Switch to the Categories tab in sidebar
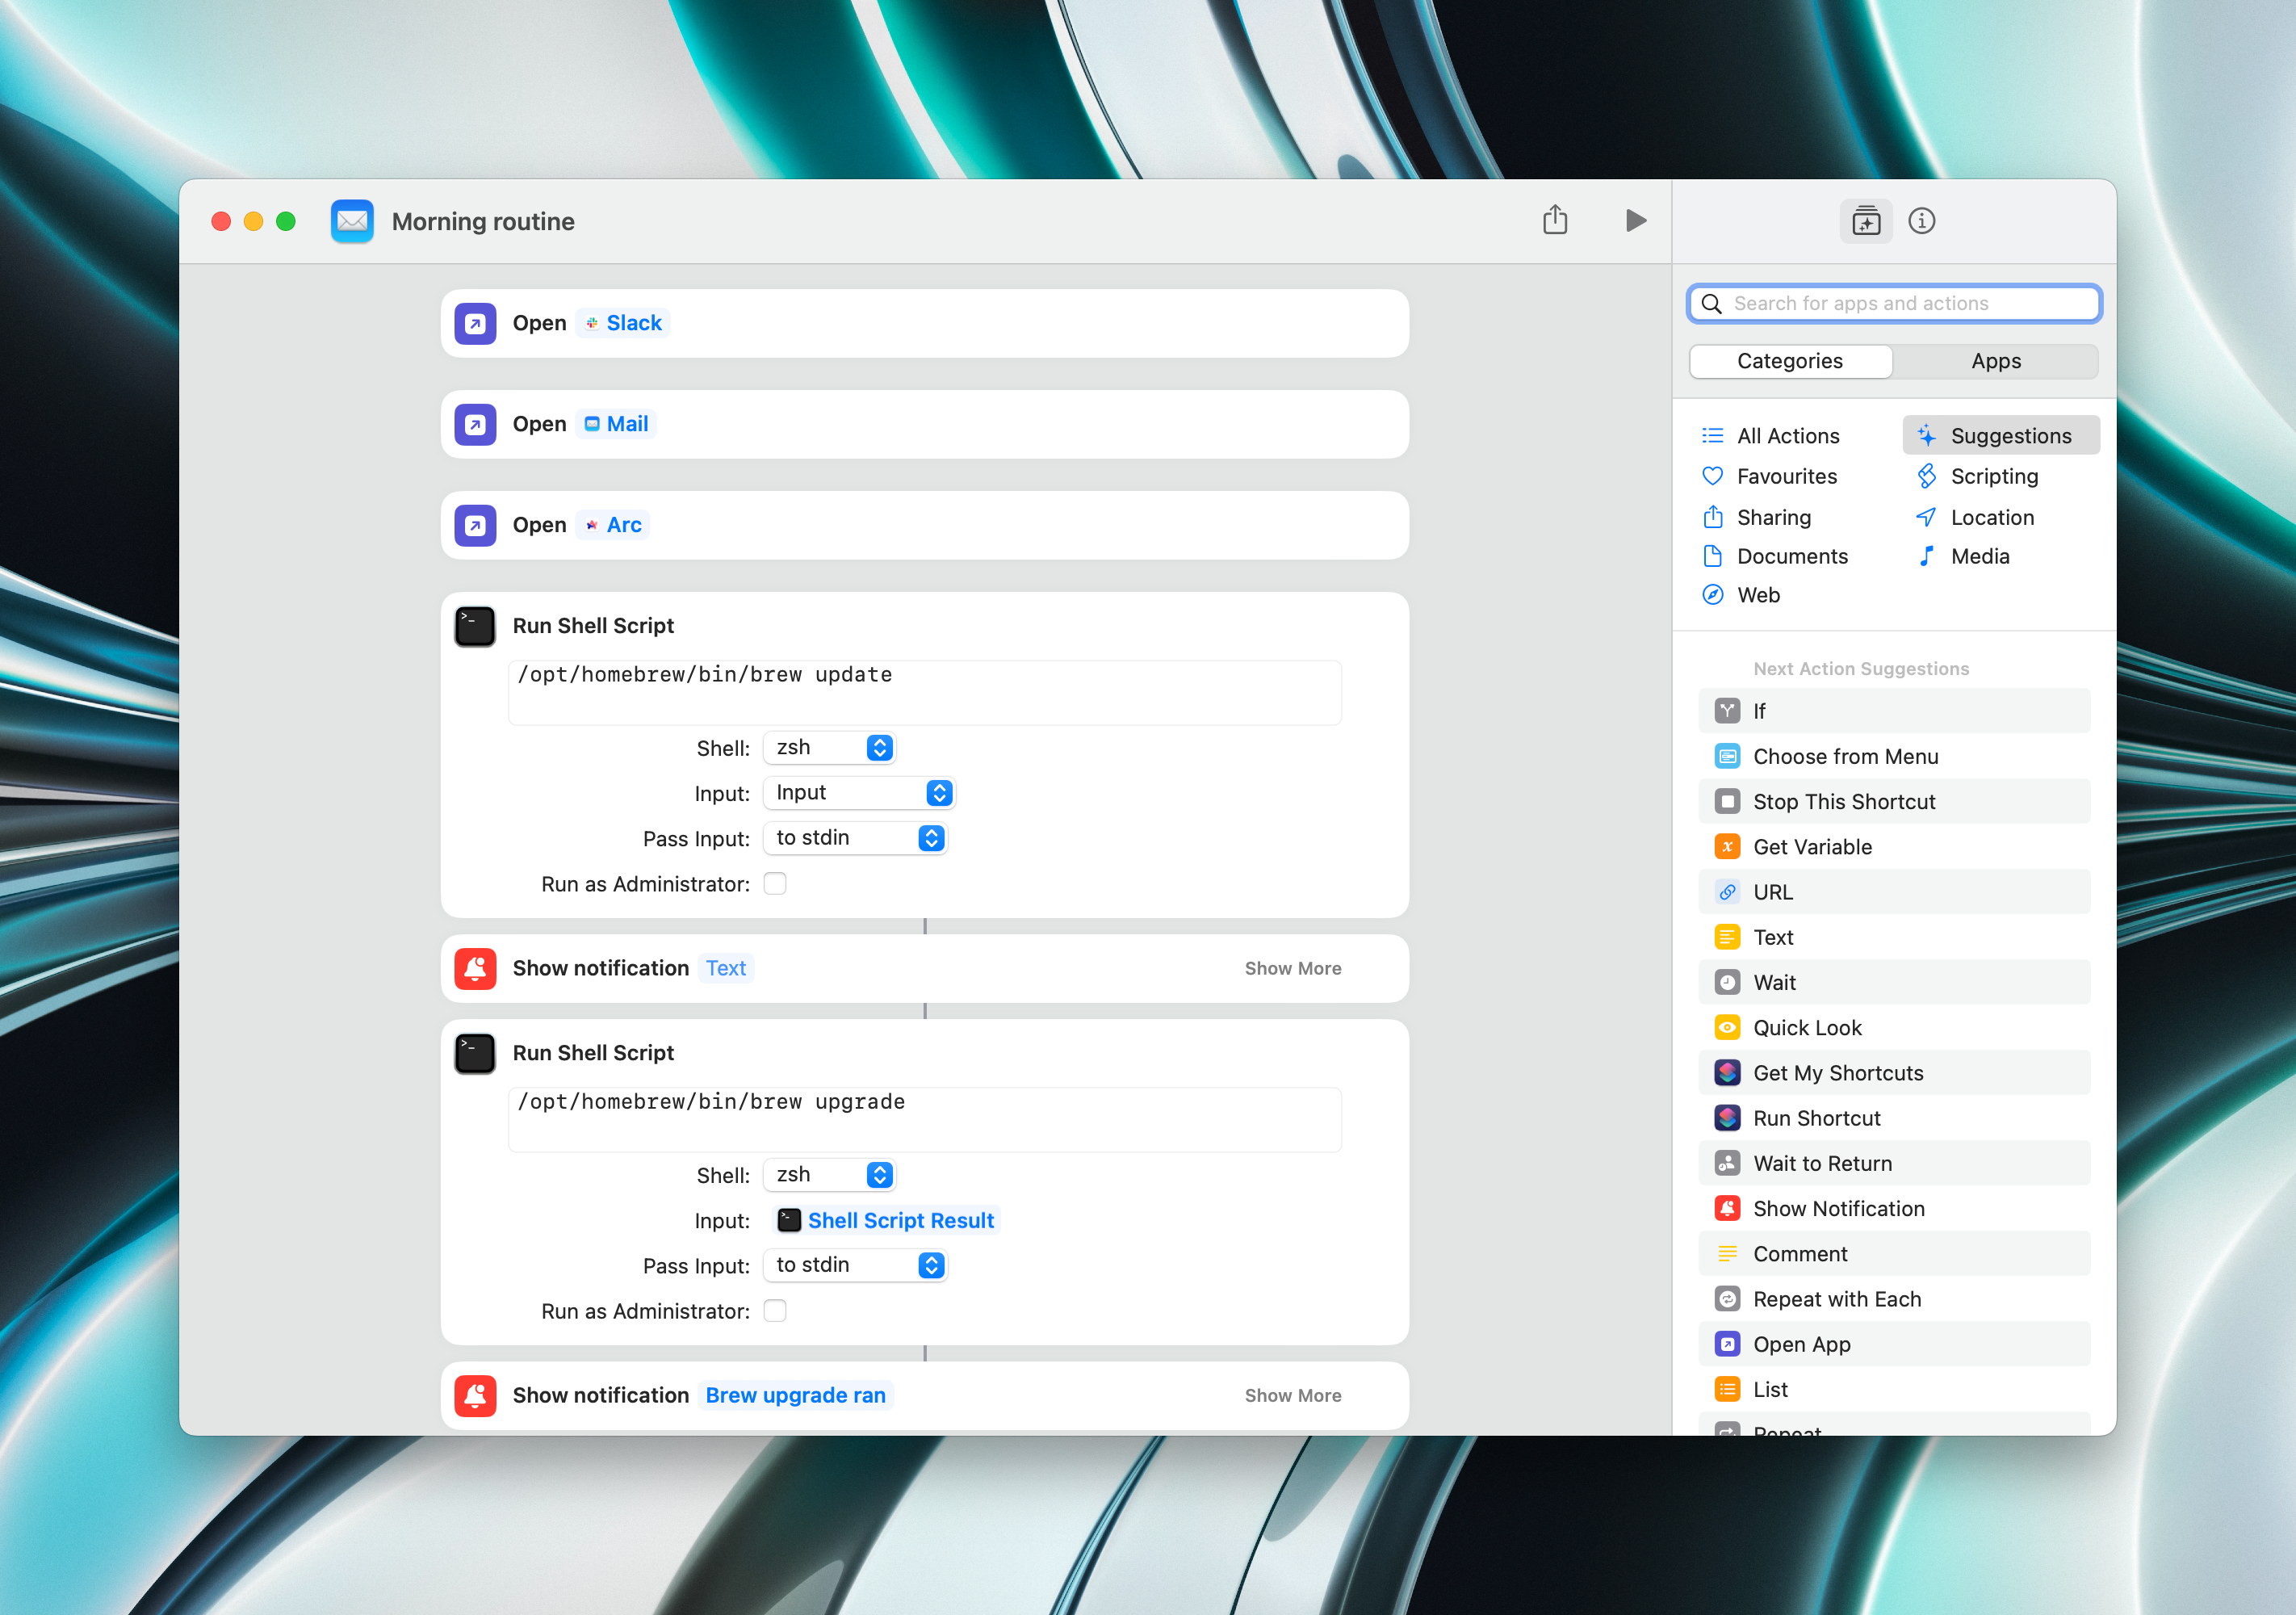 pyautogui.click(x=1789, y=362)
